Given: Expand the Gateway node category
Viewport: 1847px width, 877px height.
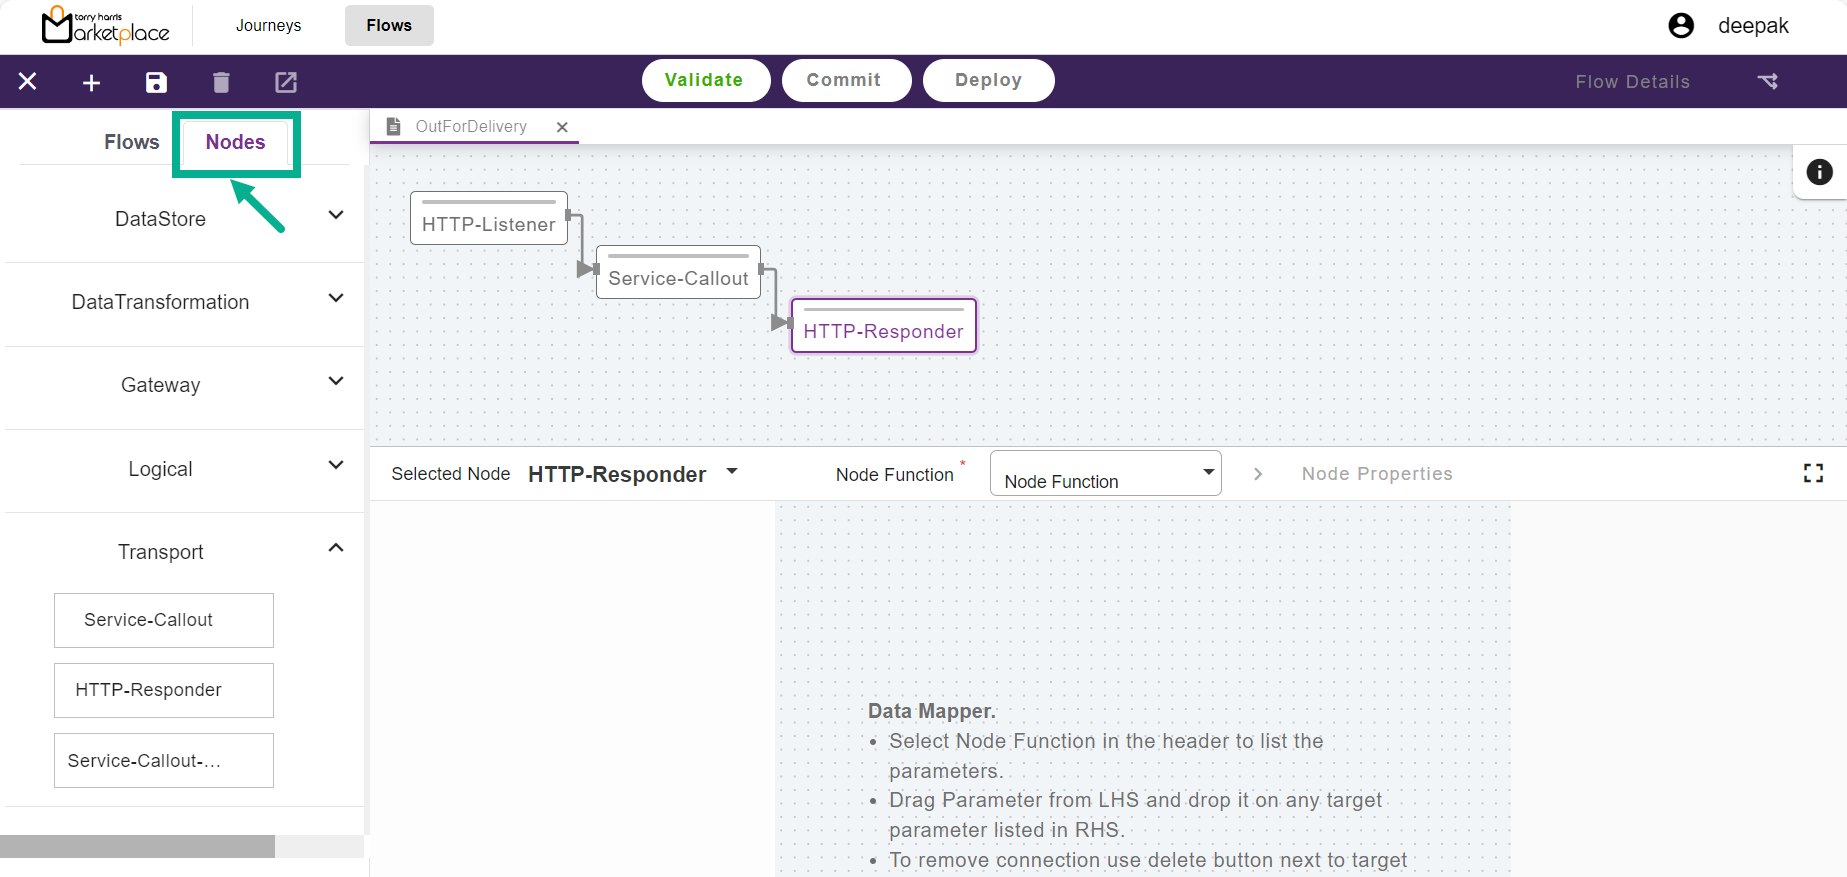Looking at the screenshot, I should [336, 382].
